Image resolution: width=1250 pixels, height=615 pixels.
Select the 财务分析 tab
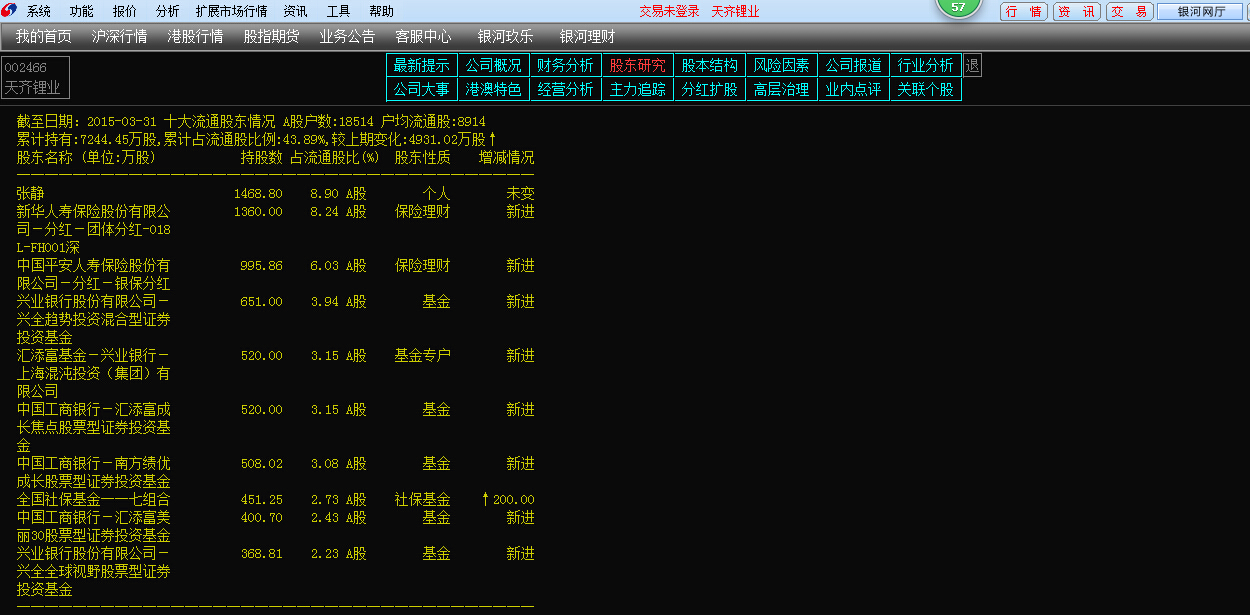[x=566, y=65]
